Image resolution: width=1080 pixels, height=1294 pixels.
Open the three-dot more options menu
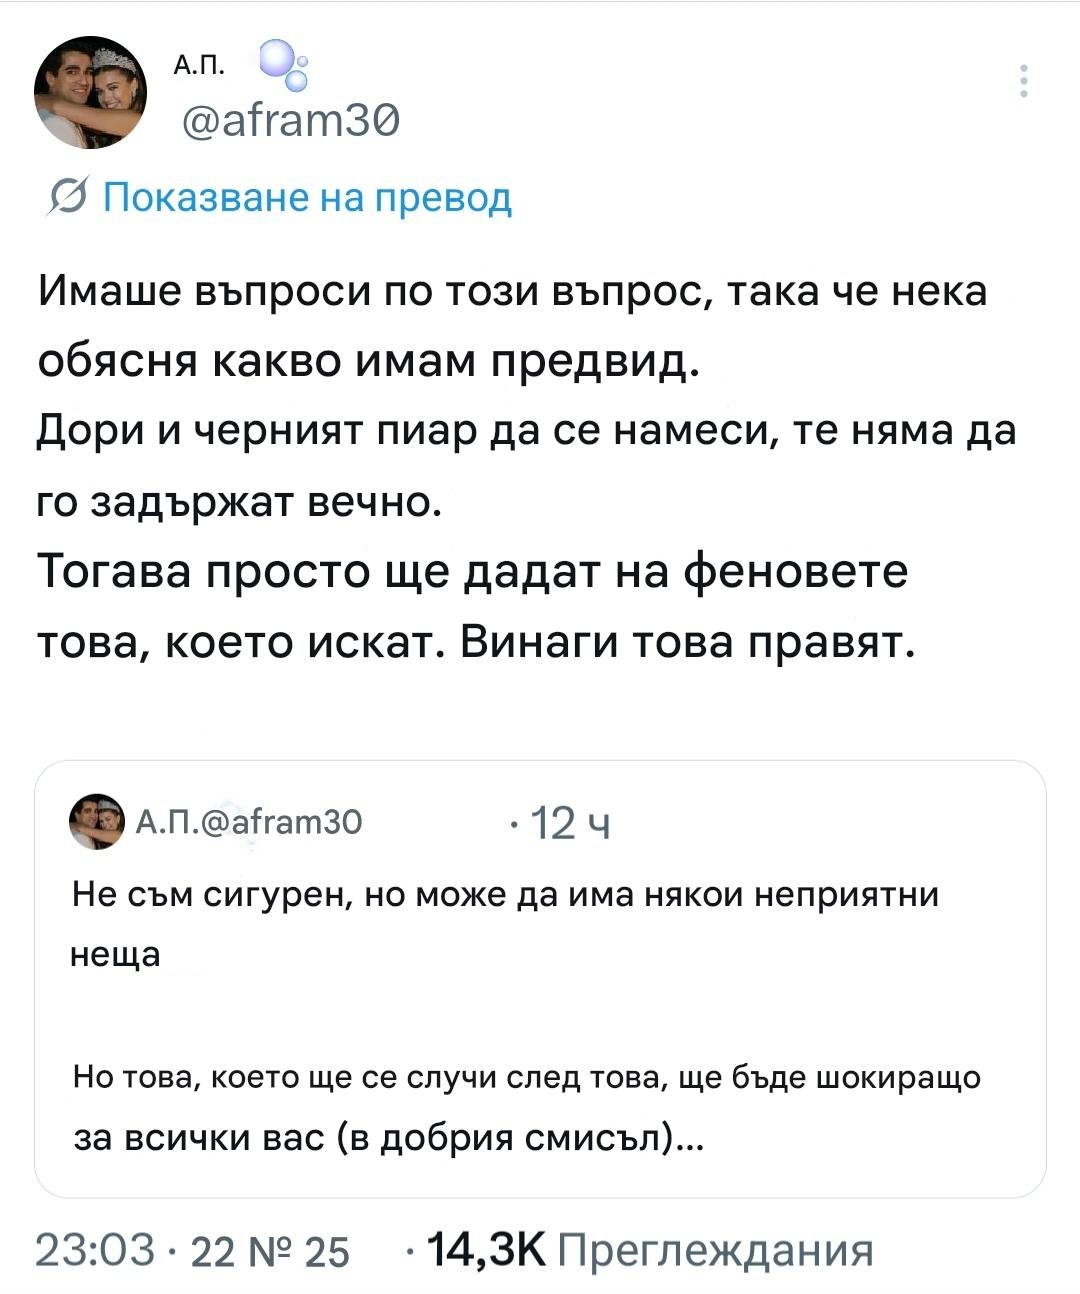click(x=1022, y=81)
